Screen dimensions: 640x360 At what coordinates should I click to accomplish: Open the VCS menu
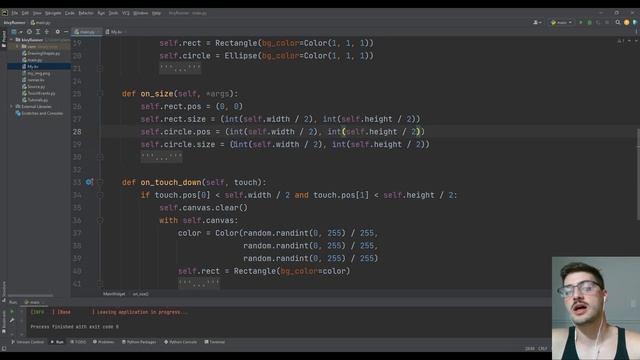[126, 13]
